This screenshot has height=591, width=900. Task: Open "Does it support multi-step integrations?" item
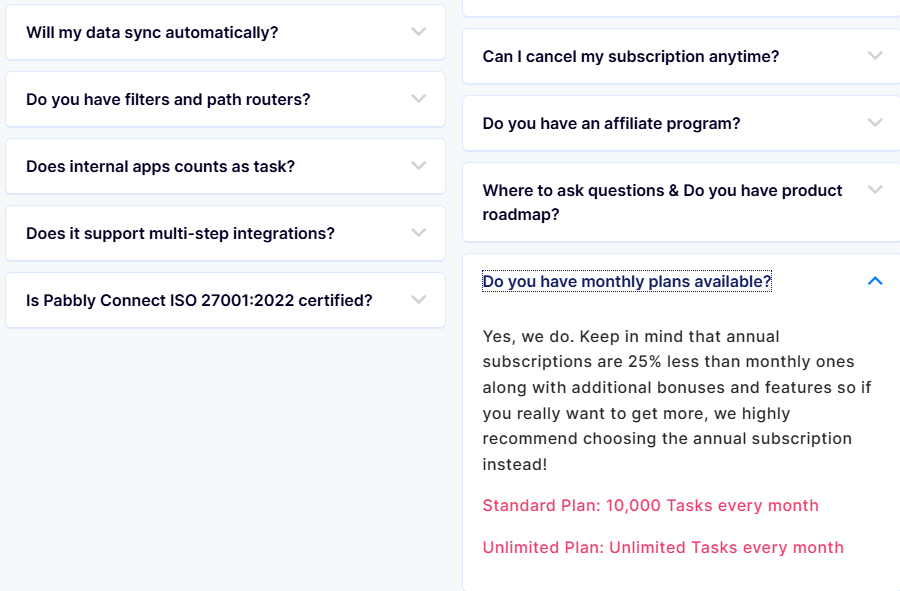(180, 233)
